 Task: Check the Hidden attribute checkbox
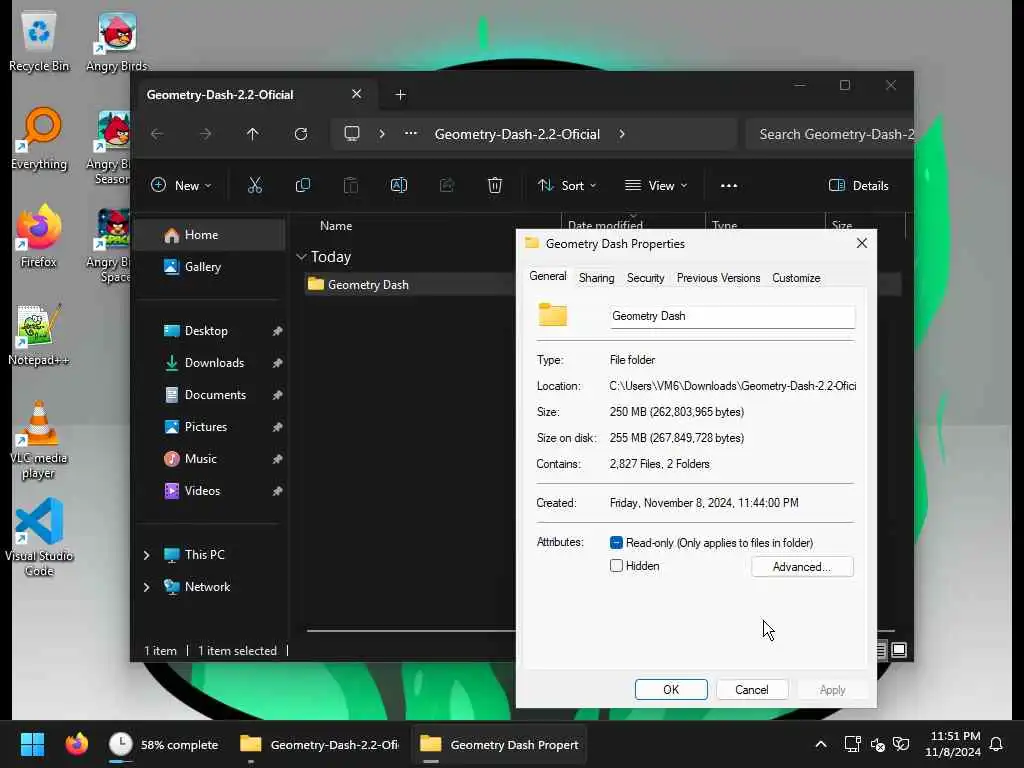pos(616,566)
